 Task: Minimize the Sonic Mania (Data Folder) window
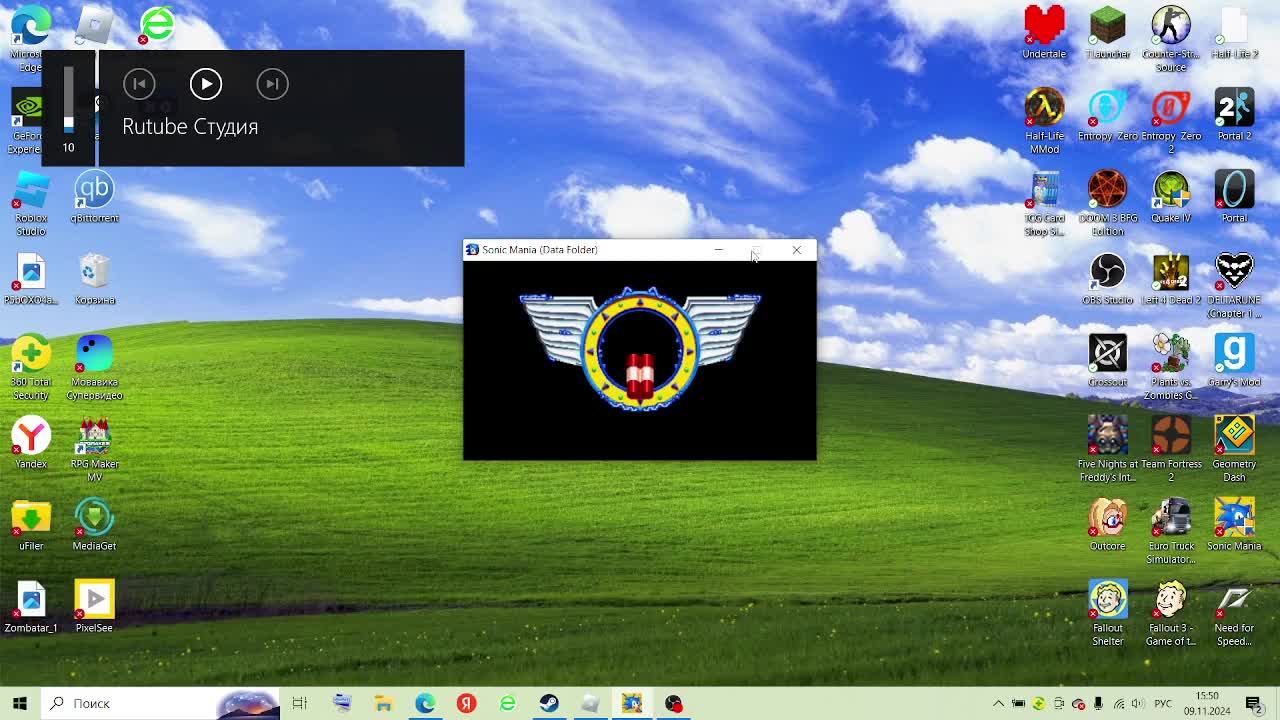point(718,250)
